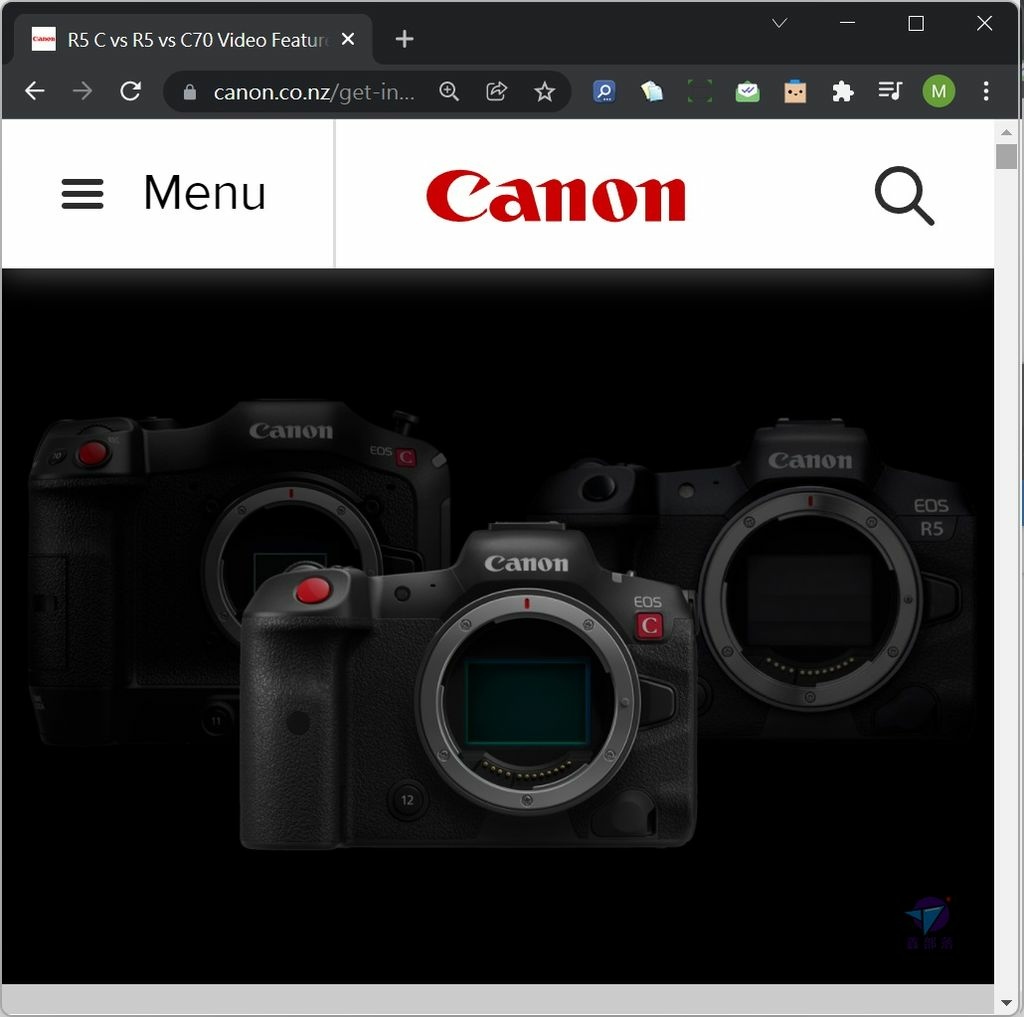Click the page scrollbar thumb

tap(1006, 157)
